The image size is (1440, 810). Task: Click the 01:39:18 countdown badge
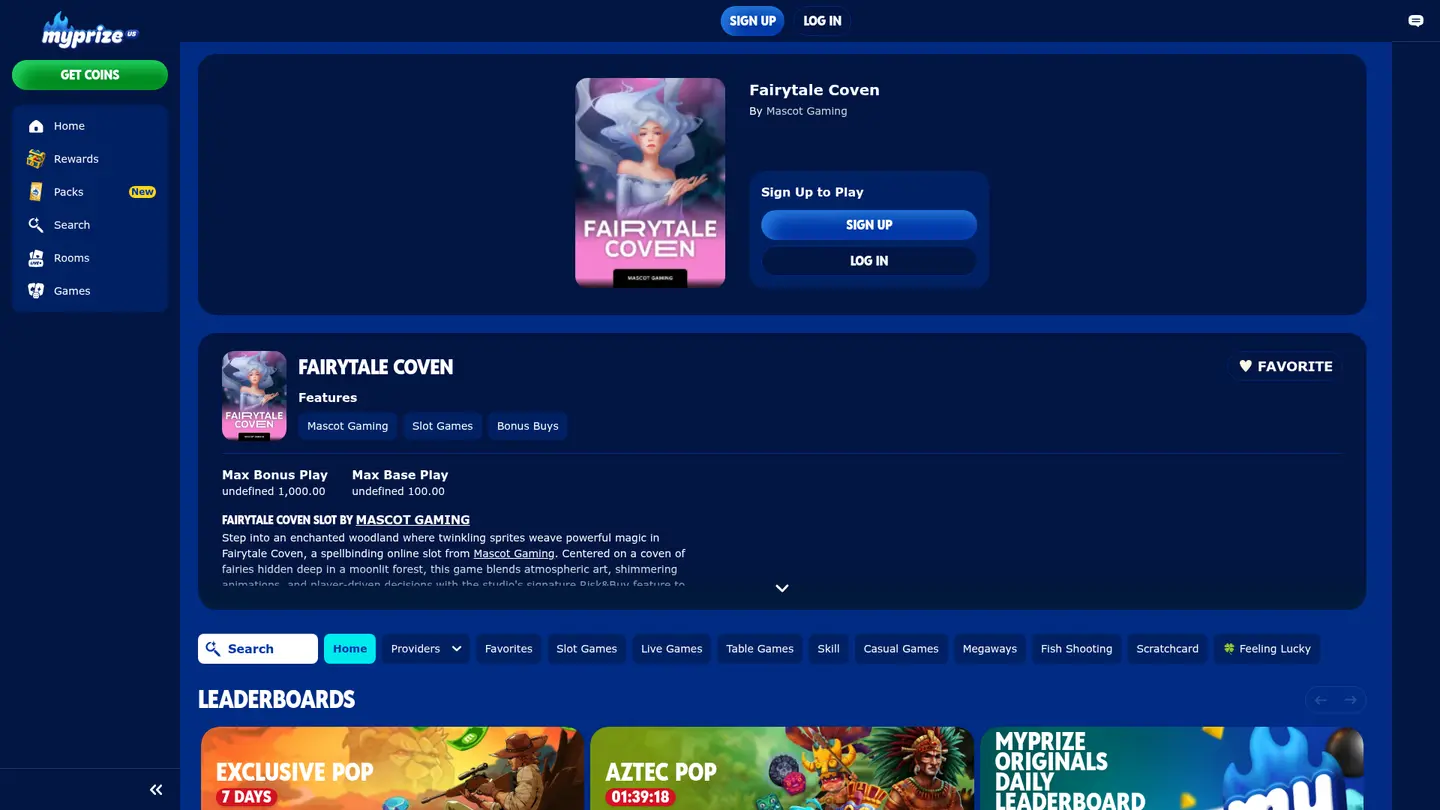pos(642,797)
